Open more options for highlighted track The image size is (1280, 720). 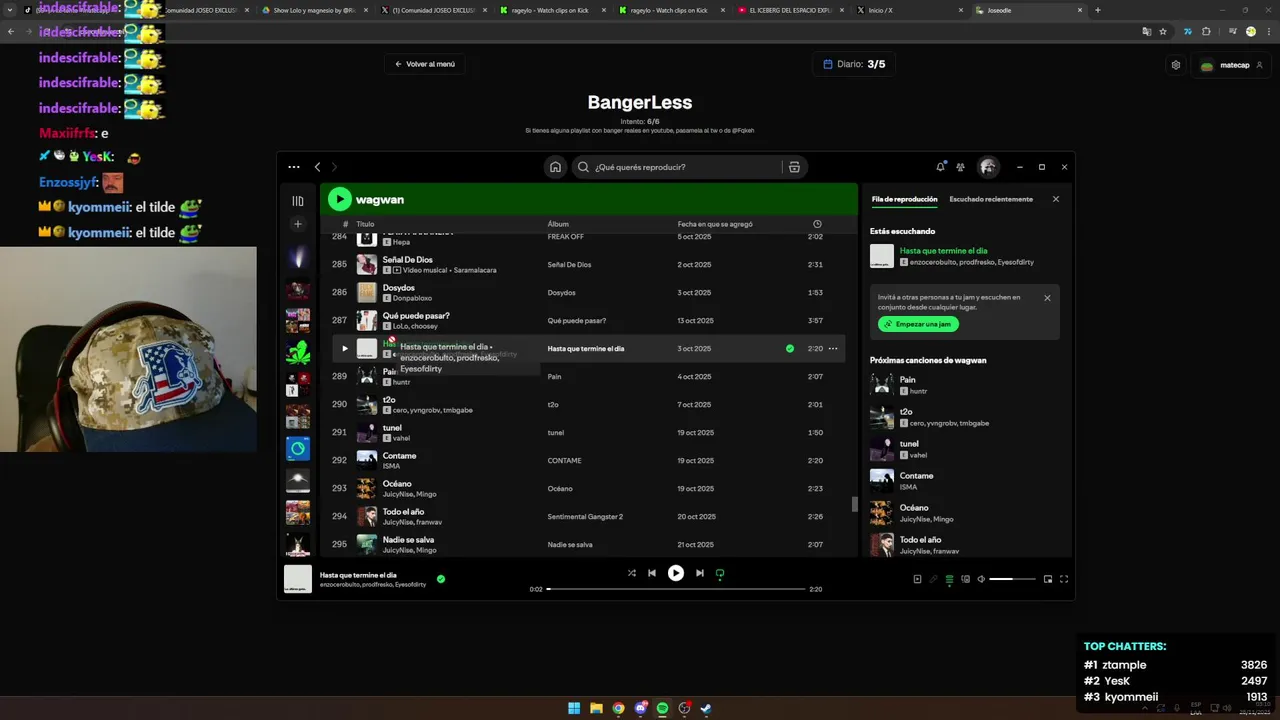point(833,349)
